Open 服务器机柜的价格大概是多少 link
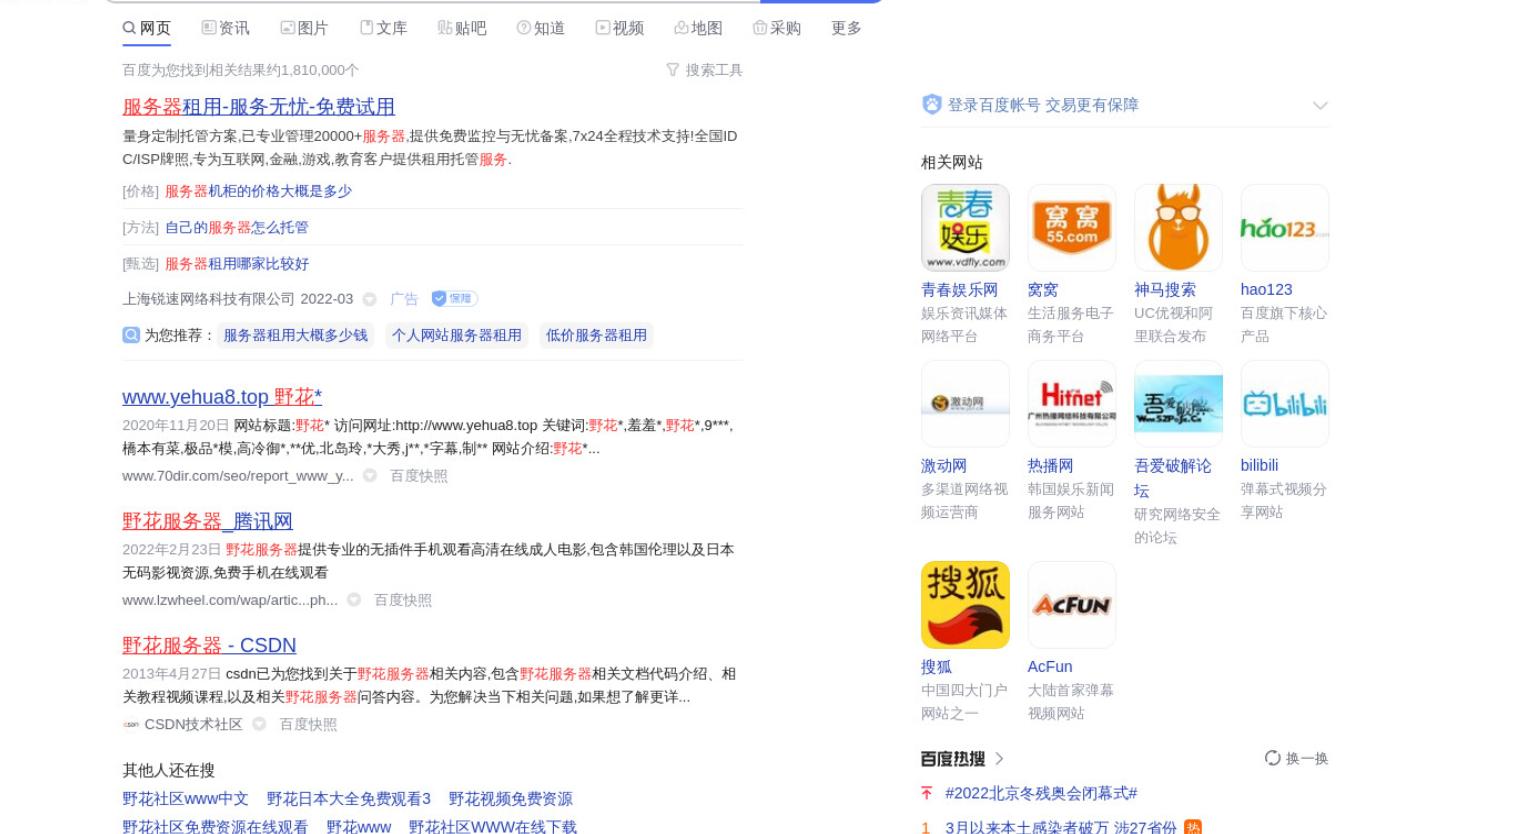1536x834 pixels. click(x=258, y=191)
